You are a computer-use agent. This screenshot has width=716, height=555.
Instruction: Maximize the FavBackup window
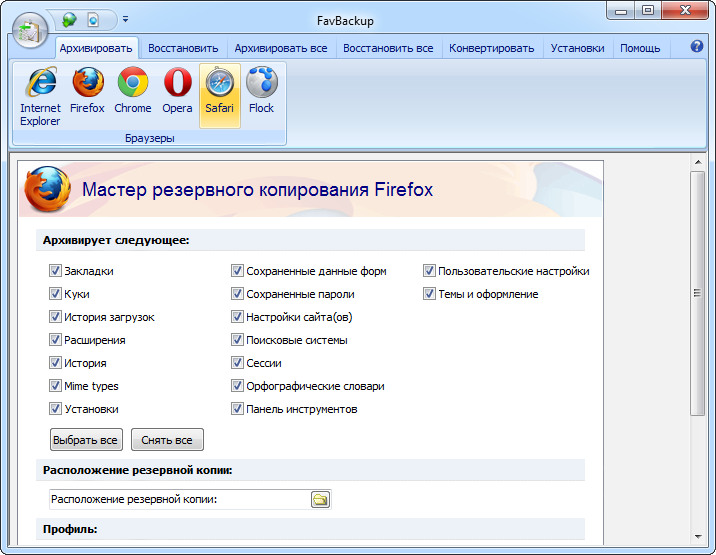coord(648,10)
